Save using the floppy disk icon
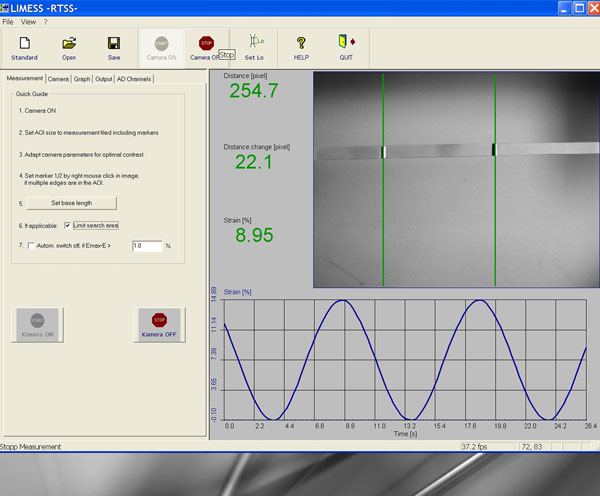Image resolution: width=600 pixels, height=496 pixels. pos(114,43)
